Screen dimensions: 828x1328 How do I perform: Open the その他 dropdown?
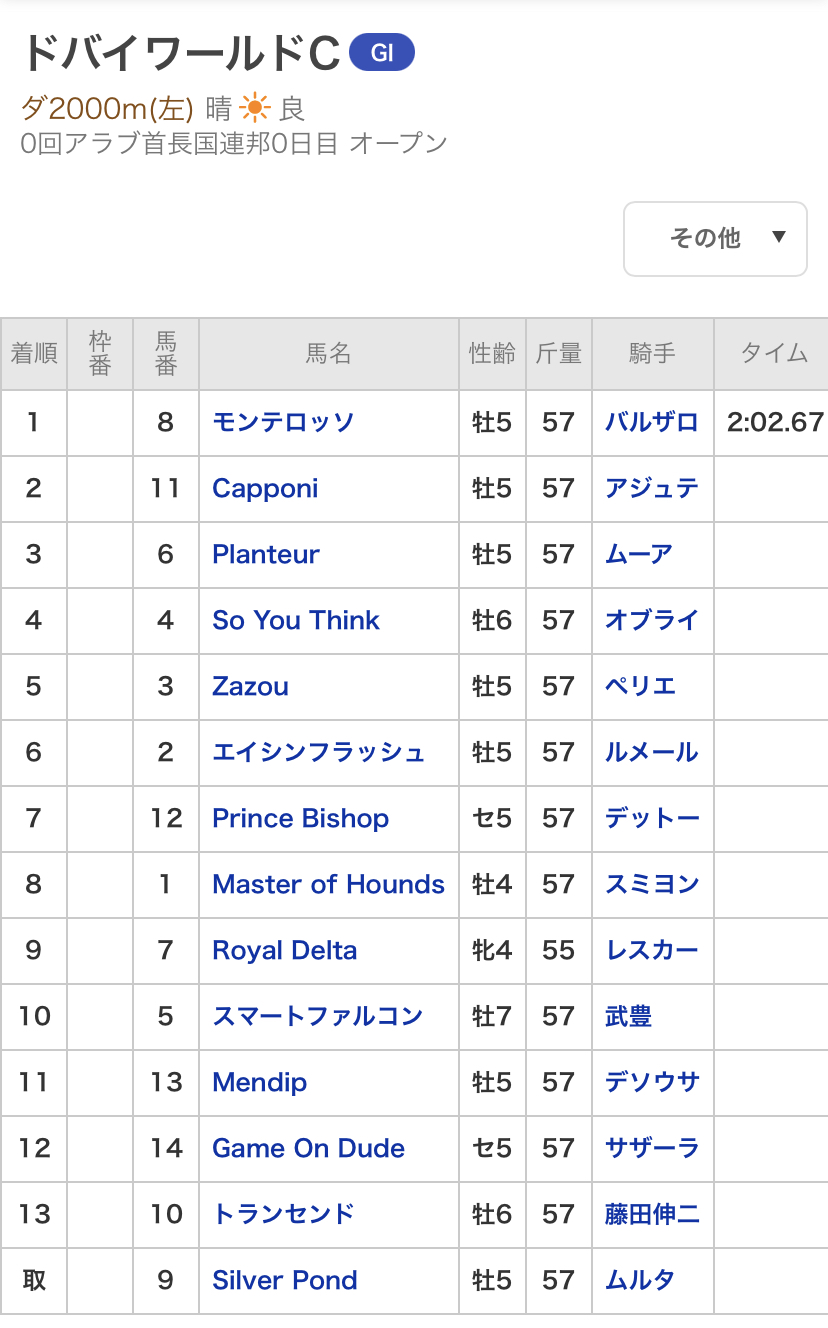tap(715, 238)
